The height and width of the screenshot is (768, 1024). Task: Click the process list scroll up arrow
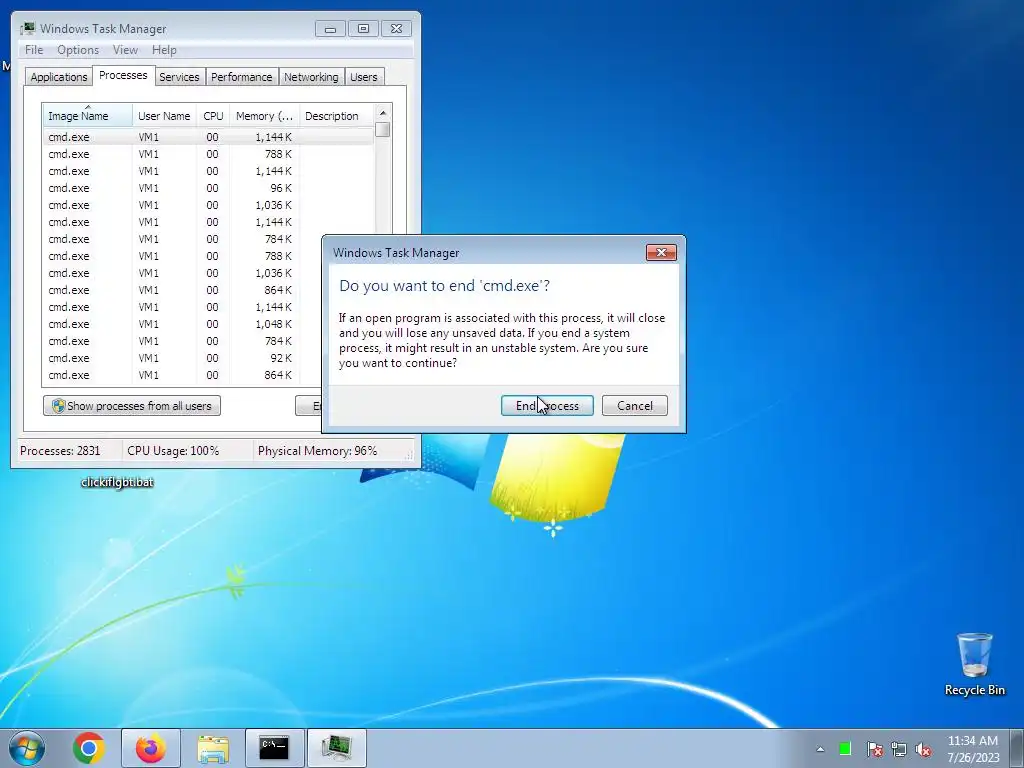click(383, 112)
